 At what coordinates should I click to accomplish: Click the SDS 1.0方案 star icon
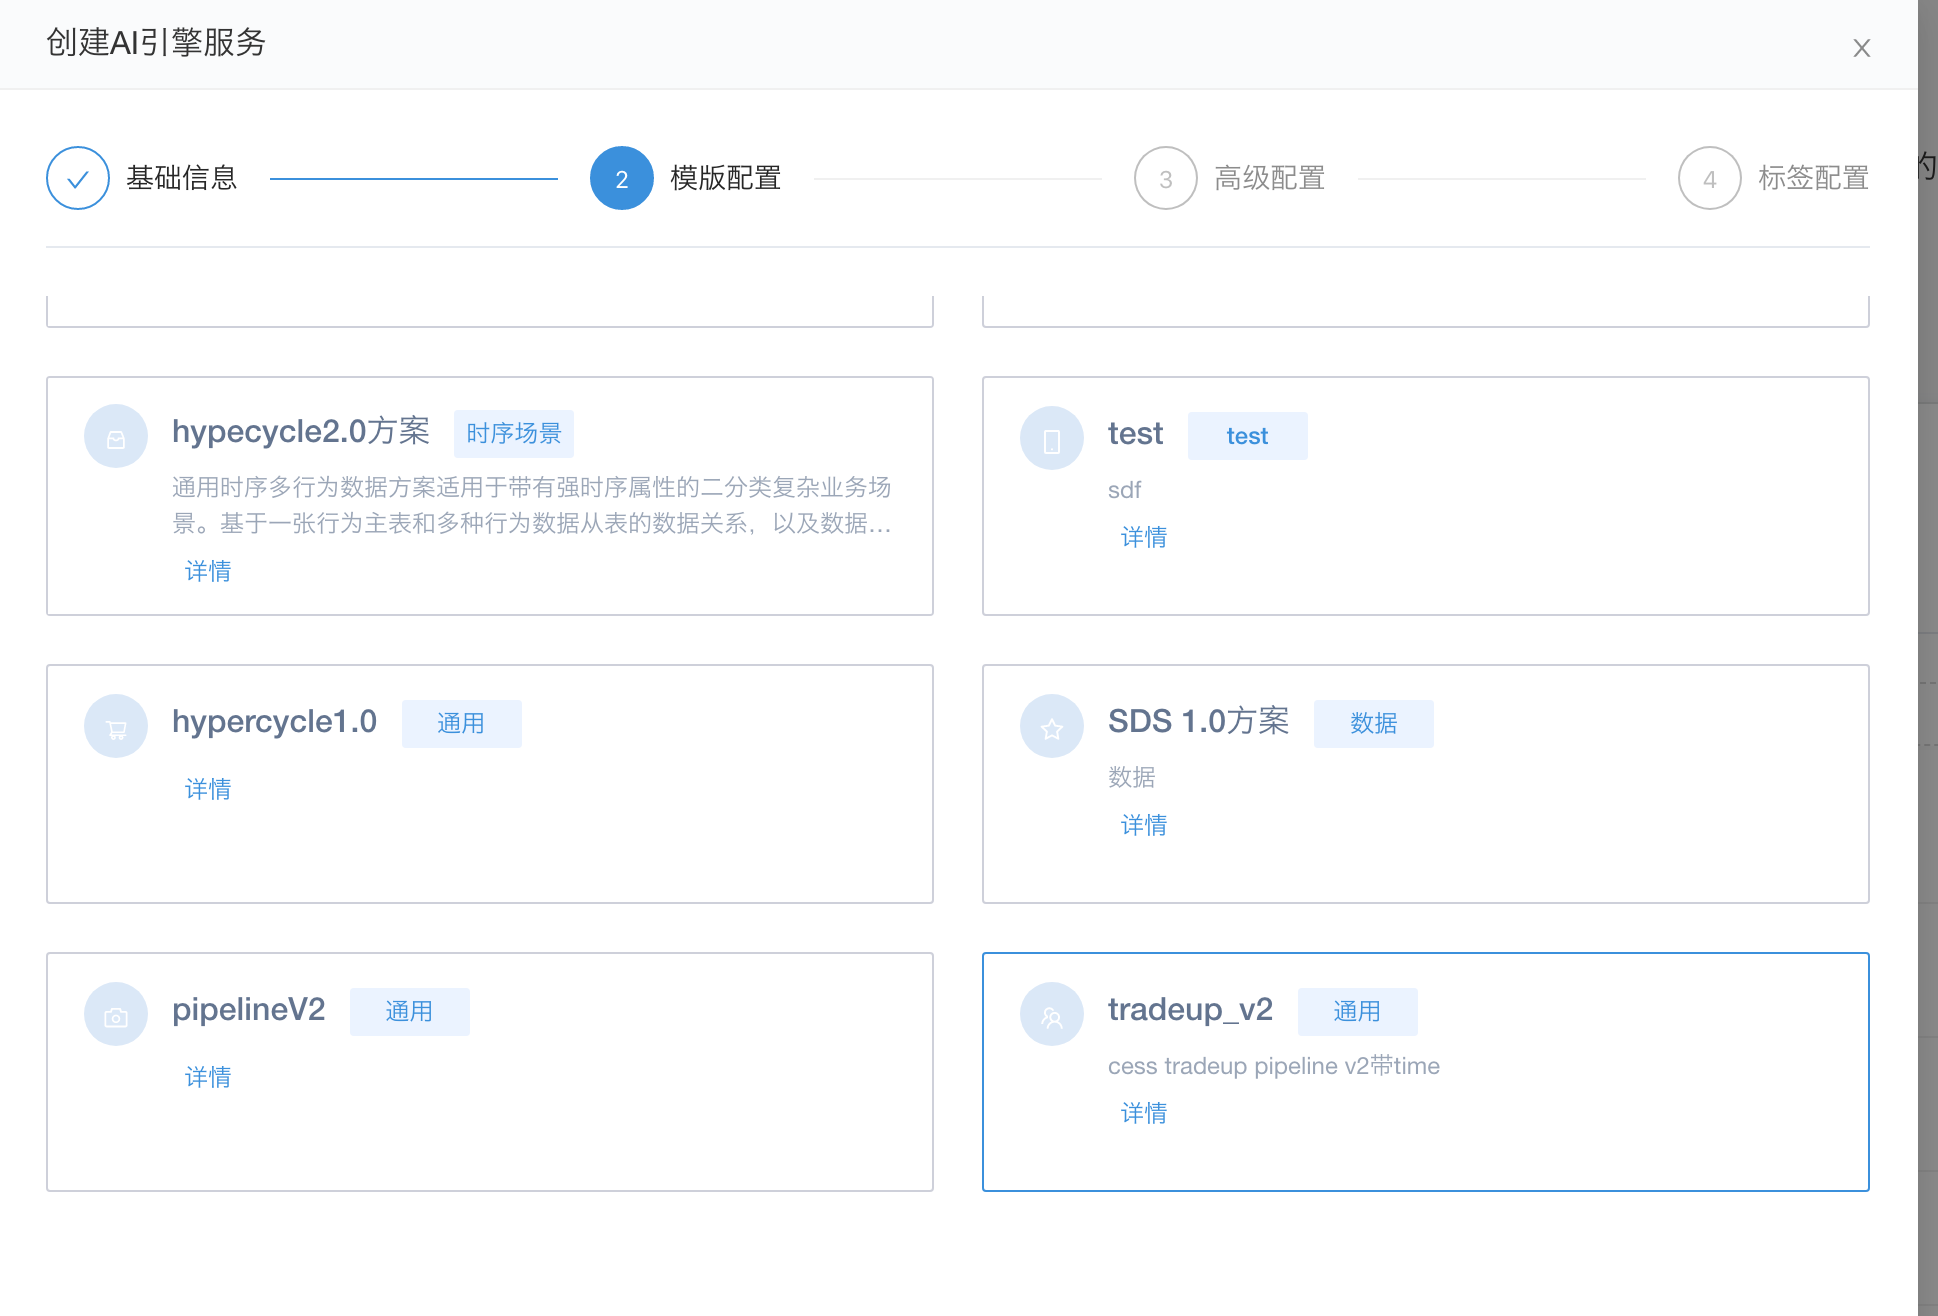click(x=1052, y=726)
